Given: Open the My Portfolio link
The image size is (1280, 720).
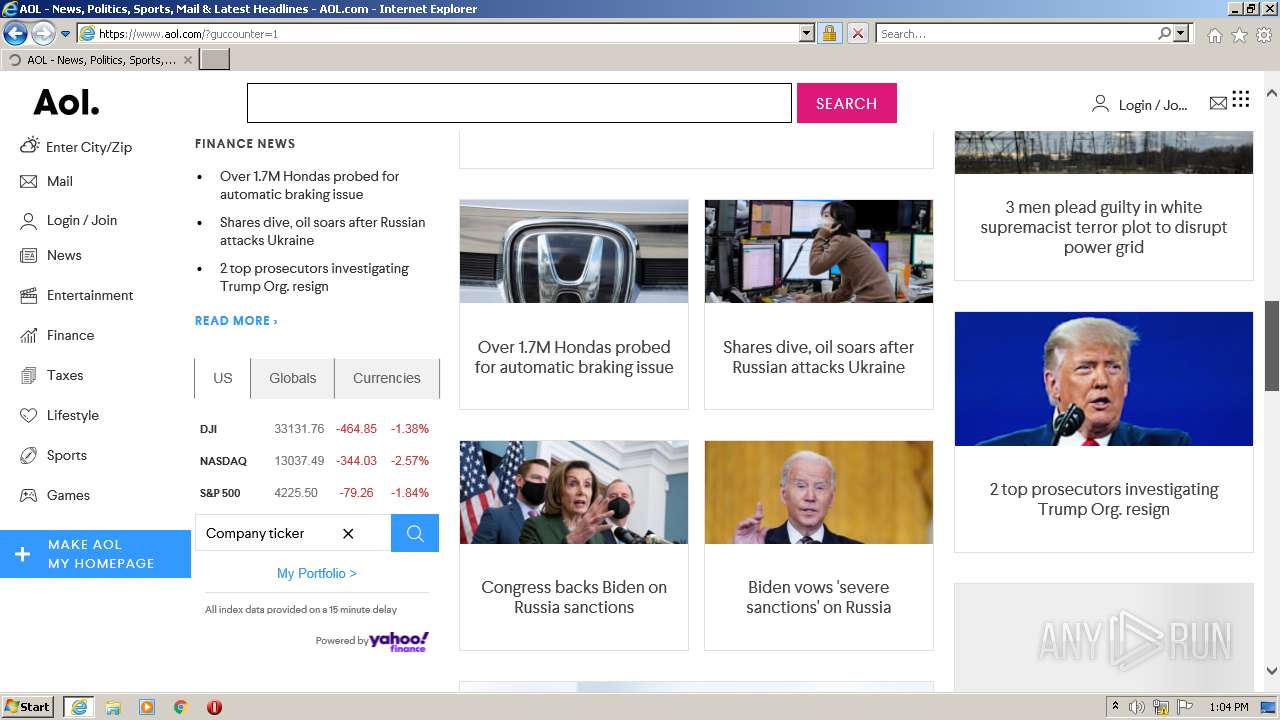Looking at the screenshot, I should point(317,573).
